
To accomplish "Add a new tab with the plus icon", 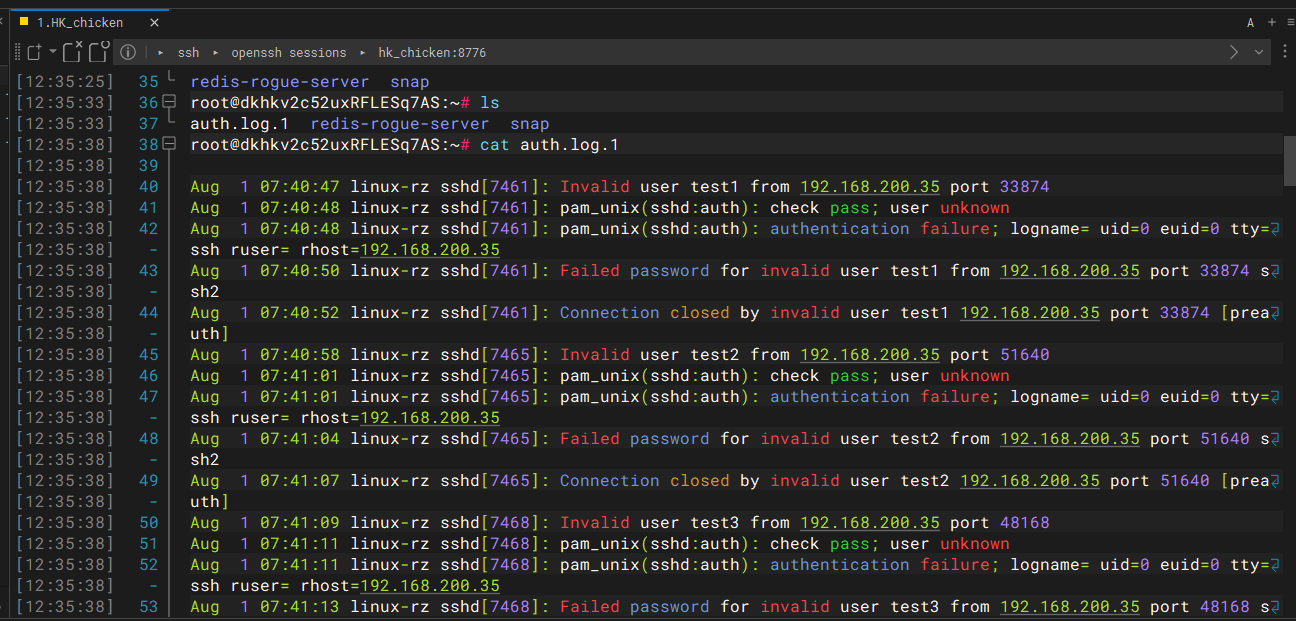I will [x=1271, y=22].
